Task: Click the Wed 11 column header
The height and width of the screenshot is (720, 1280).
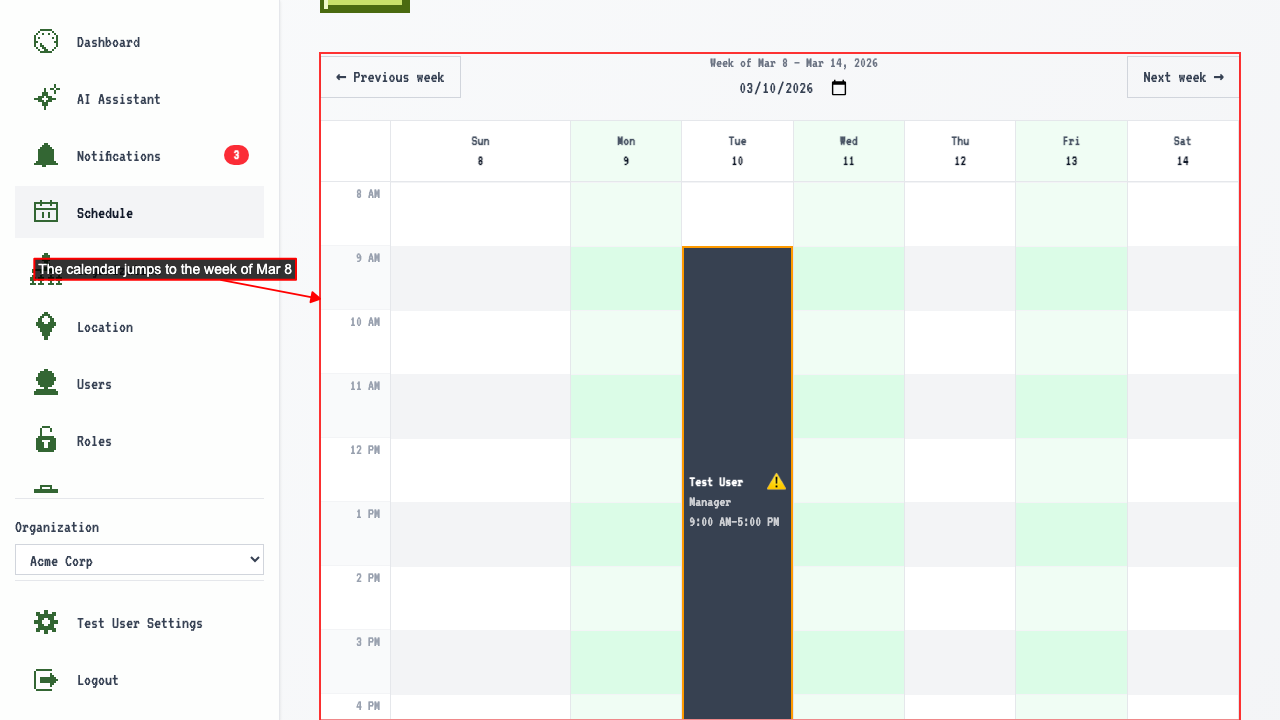Action: coord(848,151)
